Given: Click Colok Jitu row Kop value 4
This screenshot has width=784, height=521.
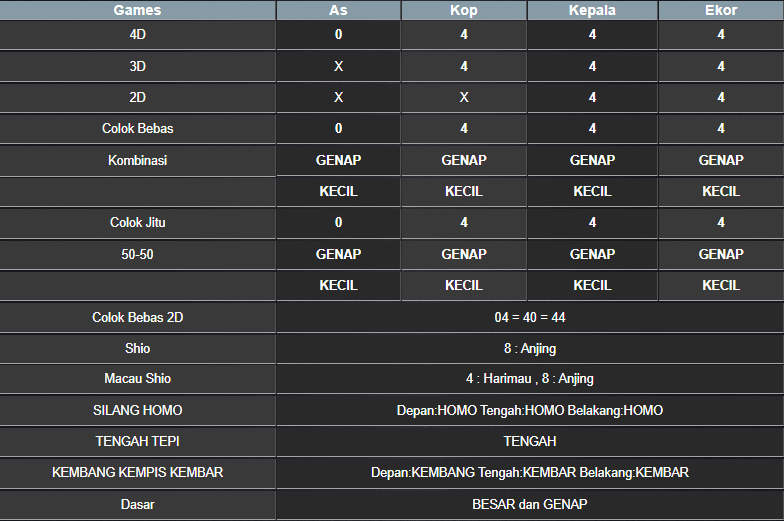Looking at the screenshot, I should click(464, 222).
